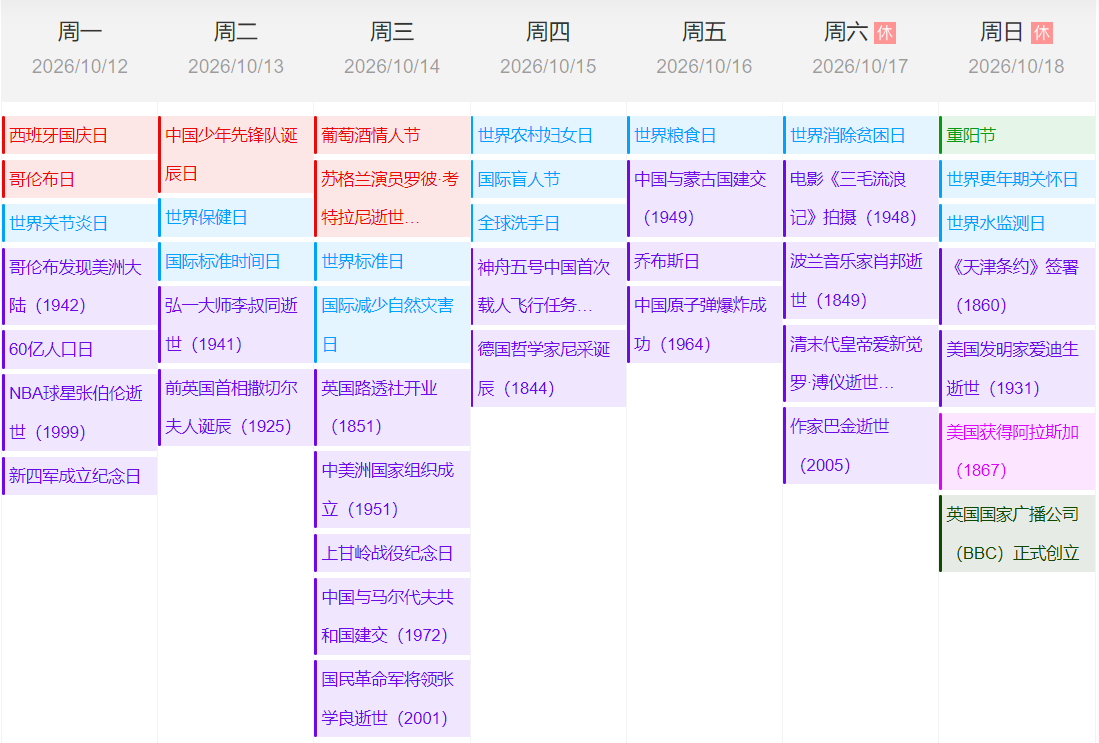The image size is (1099, 743).
Task: Select the 周一 2026/10/12 column header
Action: point(80,49)
